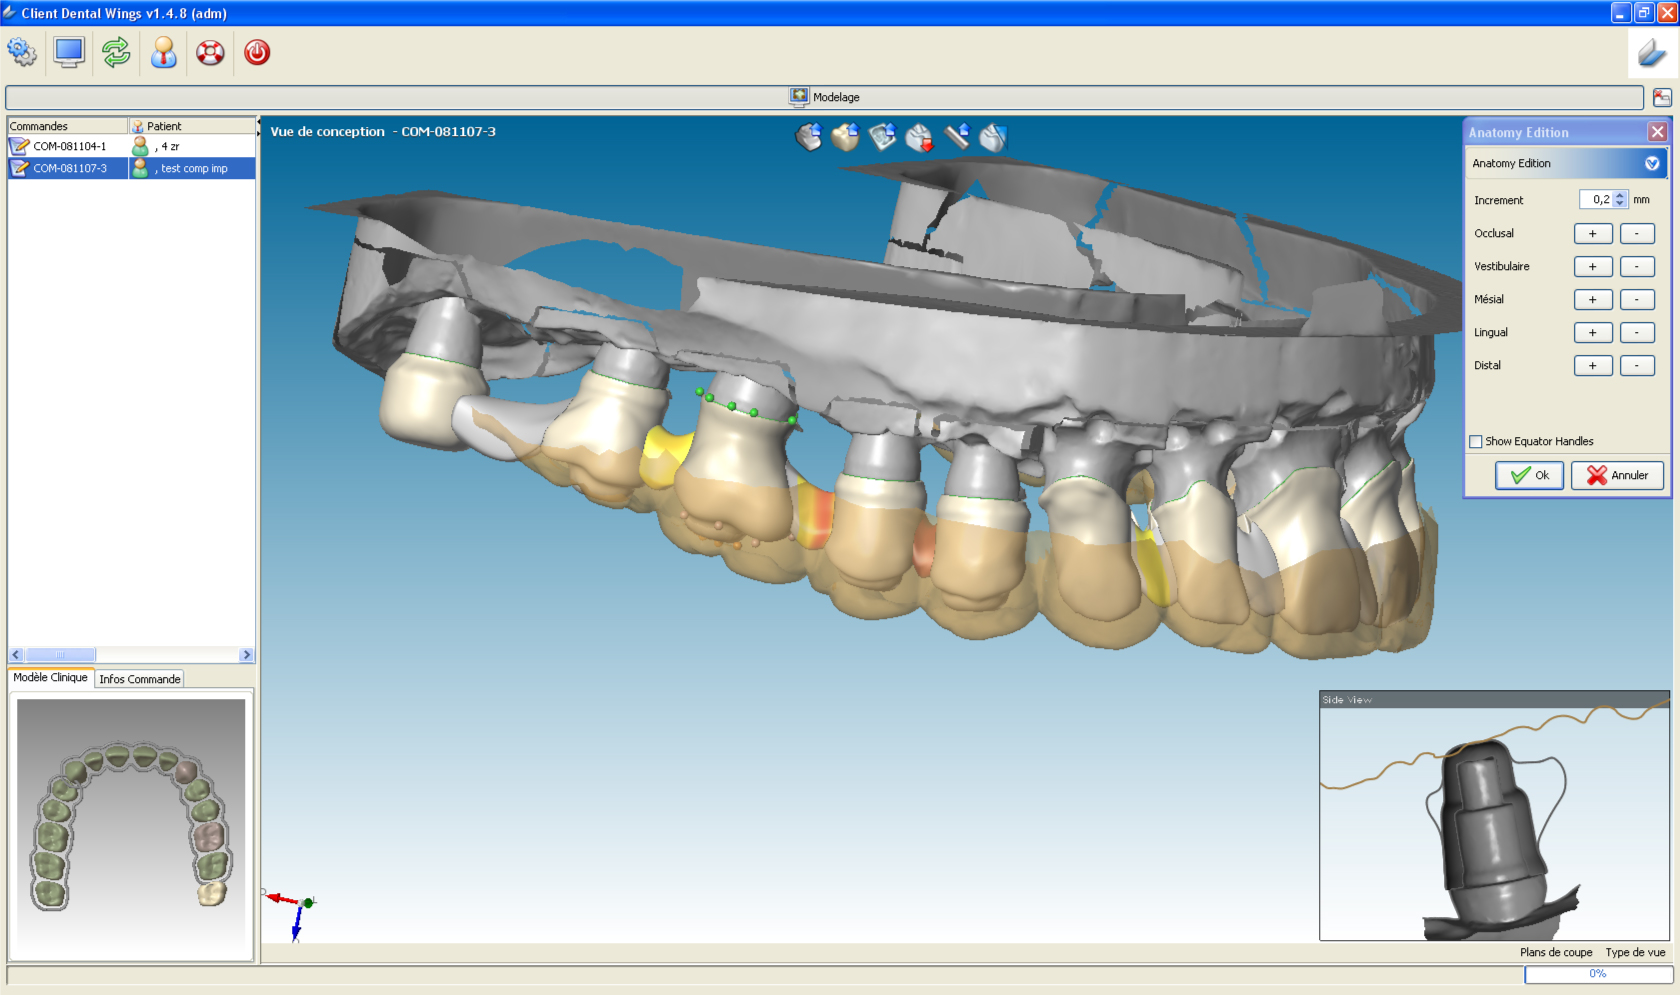This screenshot has width=1680, height=995.
Task: Click the orders list left scroll arrow
Action: pyautogui.click(x=16, y=655)
